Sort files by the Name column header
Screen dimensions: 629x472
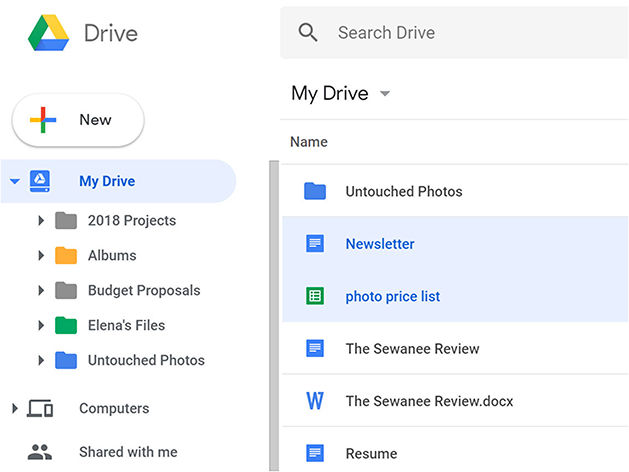(x=309, y=142)
